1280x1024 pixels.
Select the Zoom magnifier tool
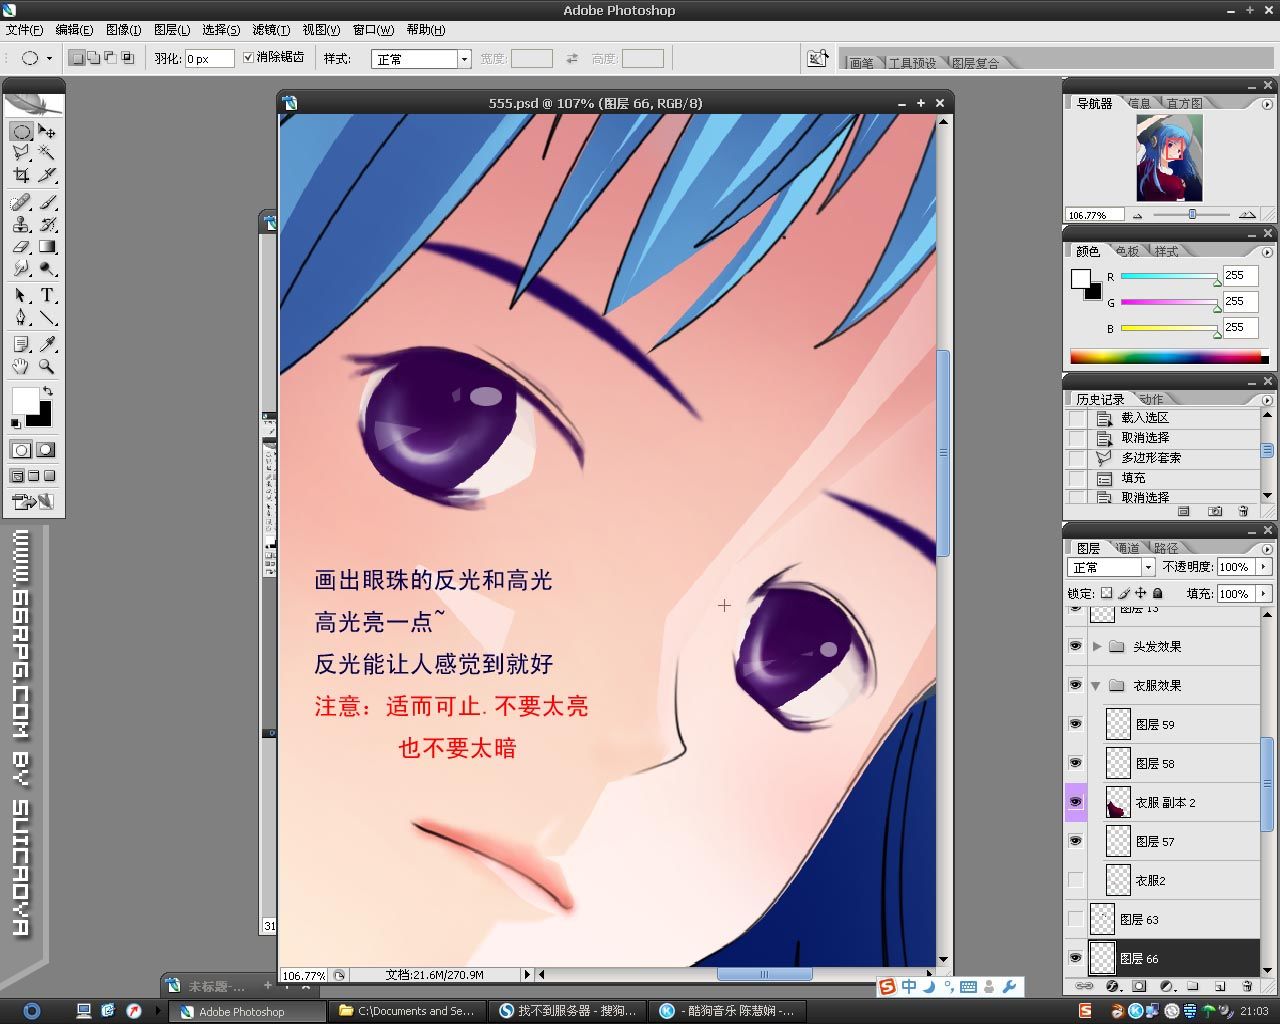pos(47,366)
